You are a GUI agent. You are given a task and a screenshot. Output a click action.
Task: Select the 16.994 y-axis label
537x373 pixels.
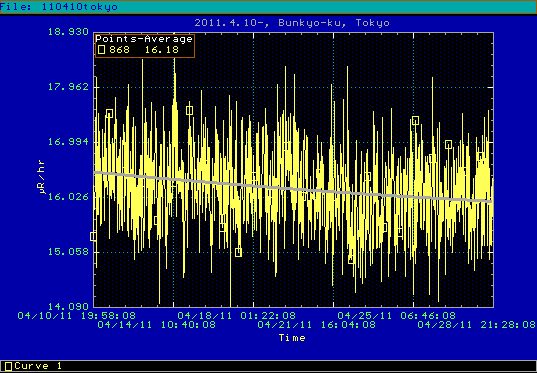[x=68, y=142]
